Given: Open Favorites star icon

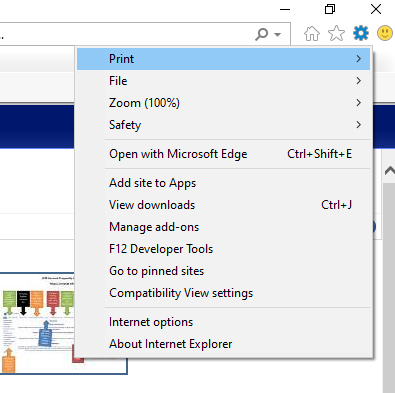Looking at the screenshot, I should point(336,33).
